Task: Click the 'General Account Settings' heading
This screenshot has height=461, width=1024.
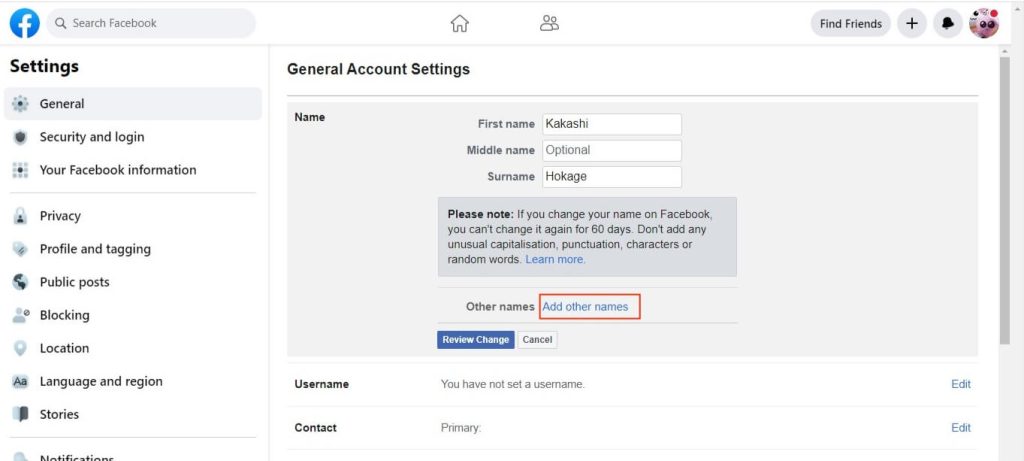Action: 378,69
